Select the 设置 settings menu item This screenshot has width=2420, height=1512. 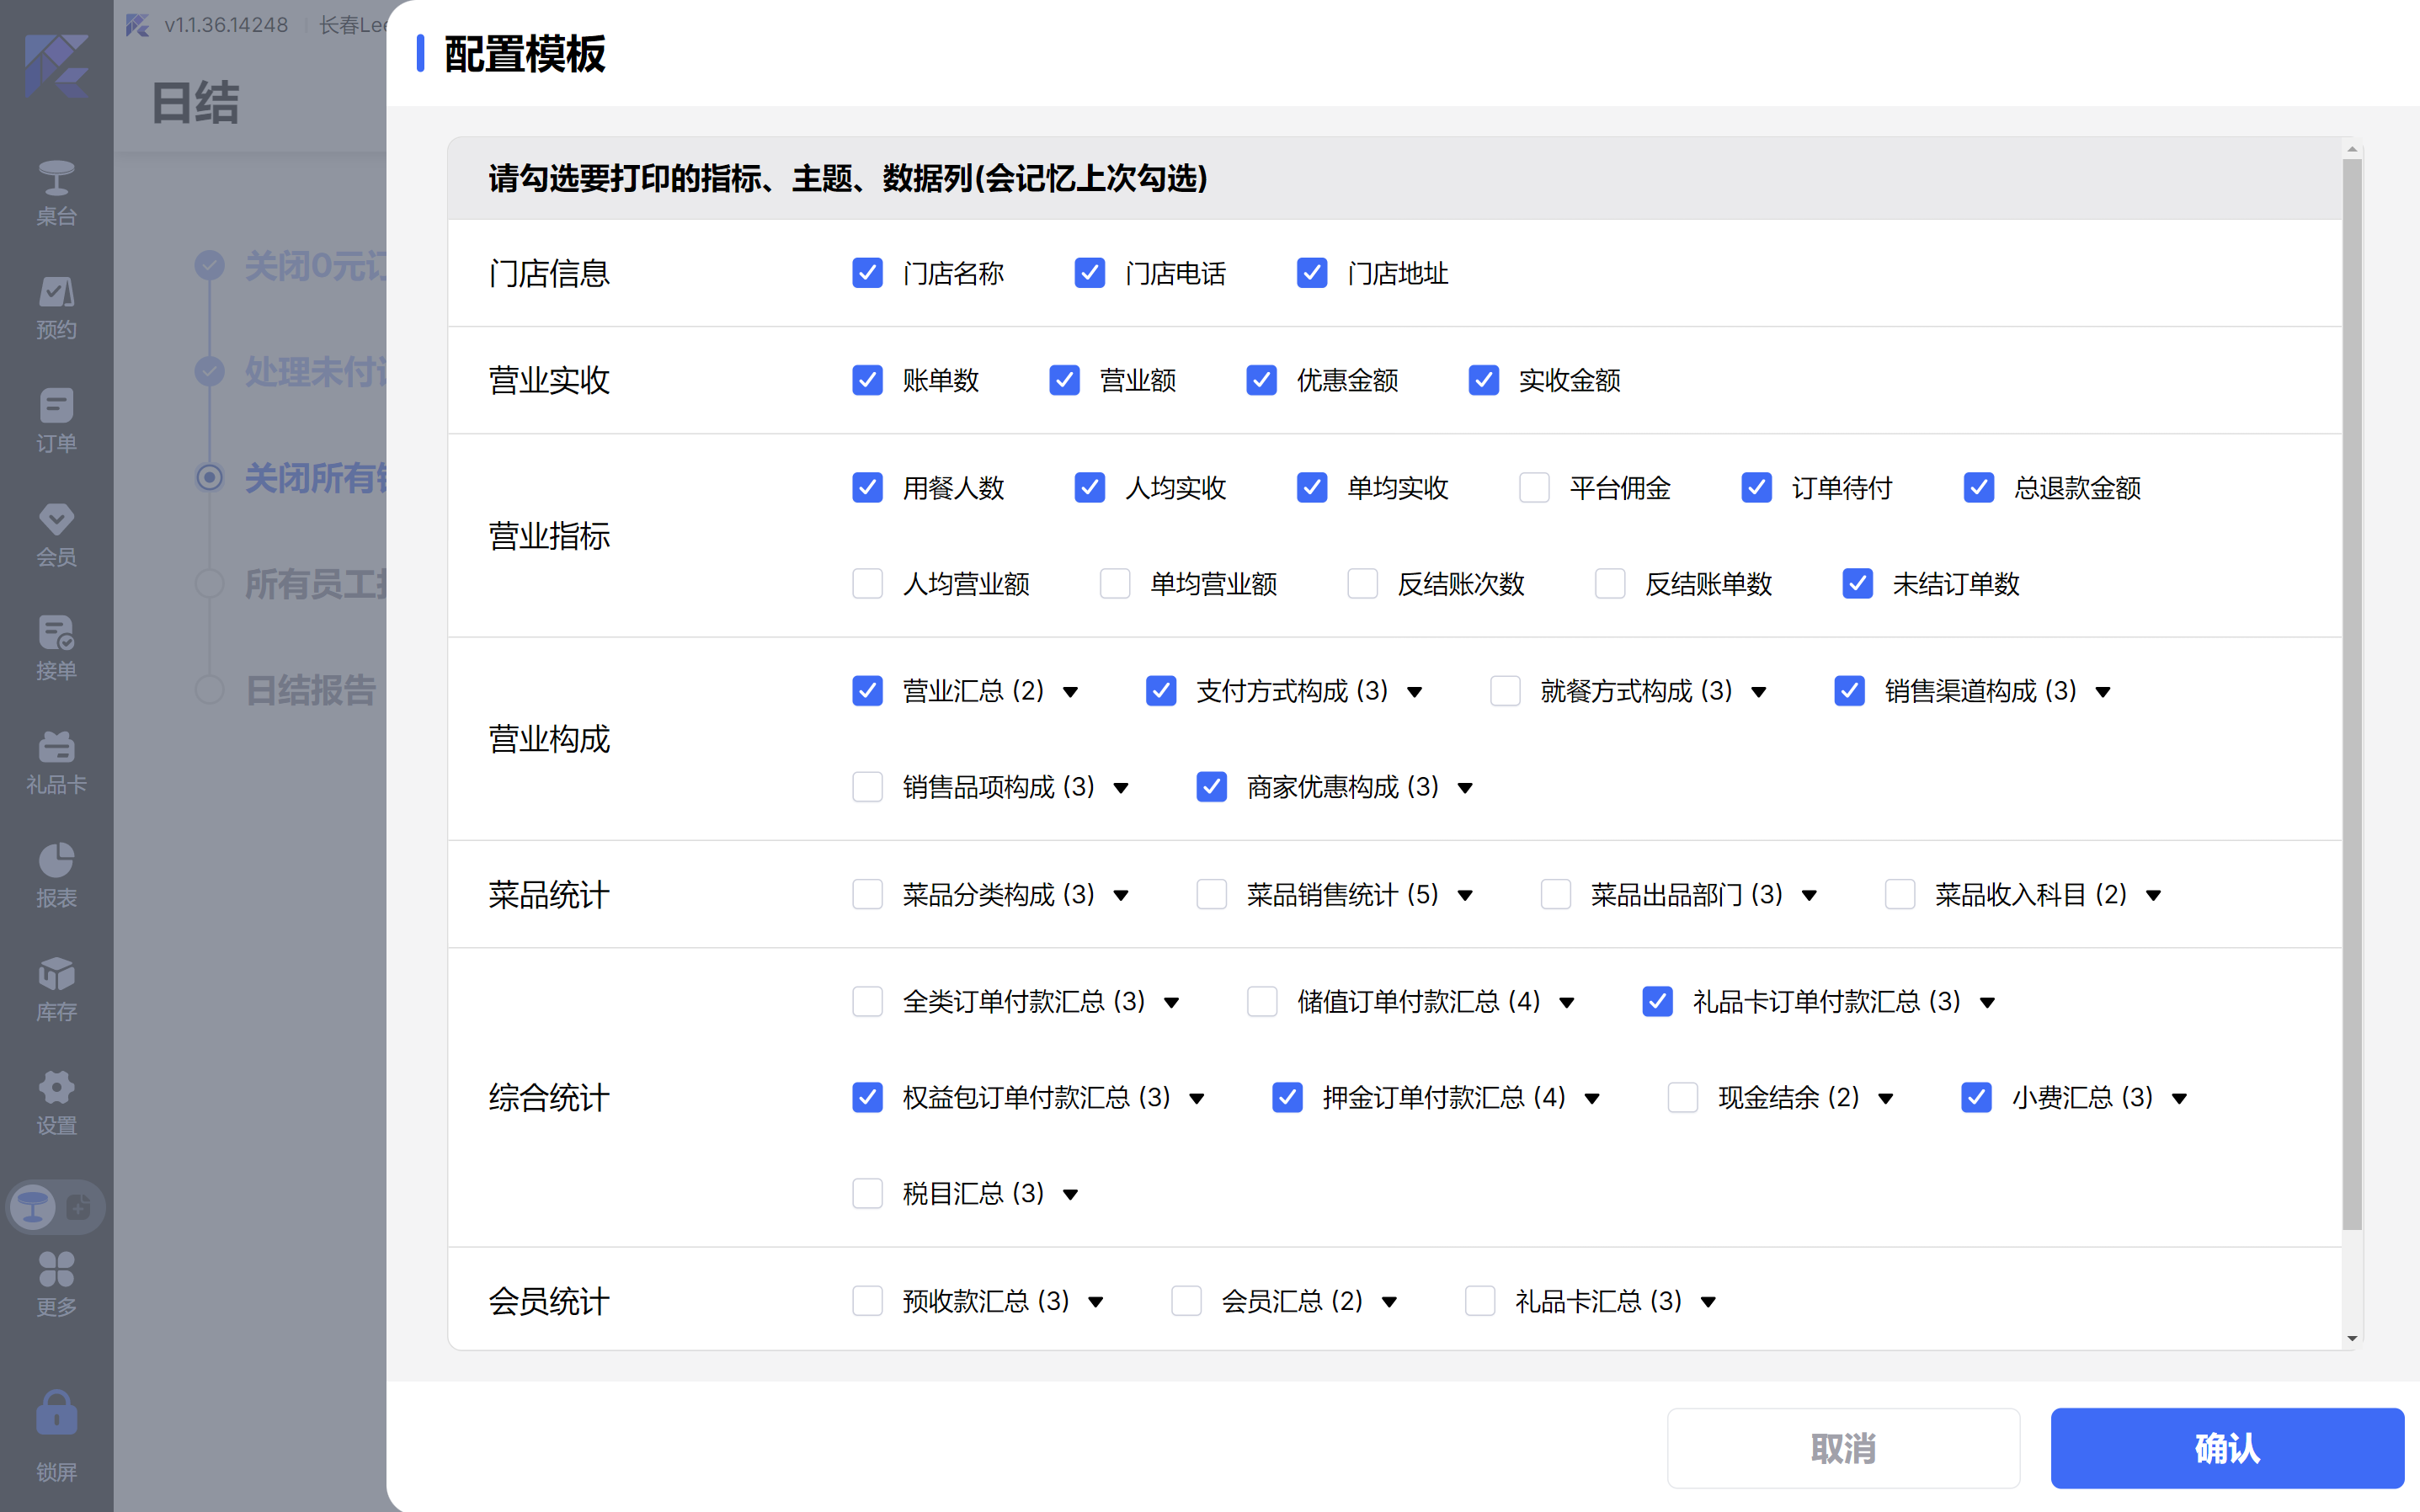click(x=56, y=1101)
